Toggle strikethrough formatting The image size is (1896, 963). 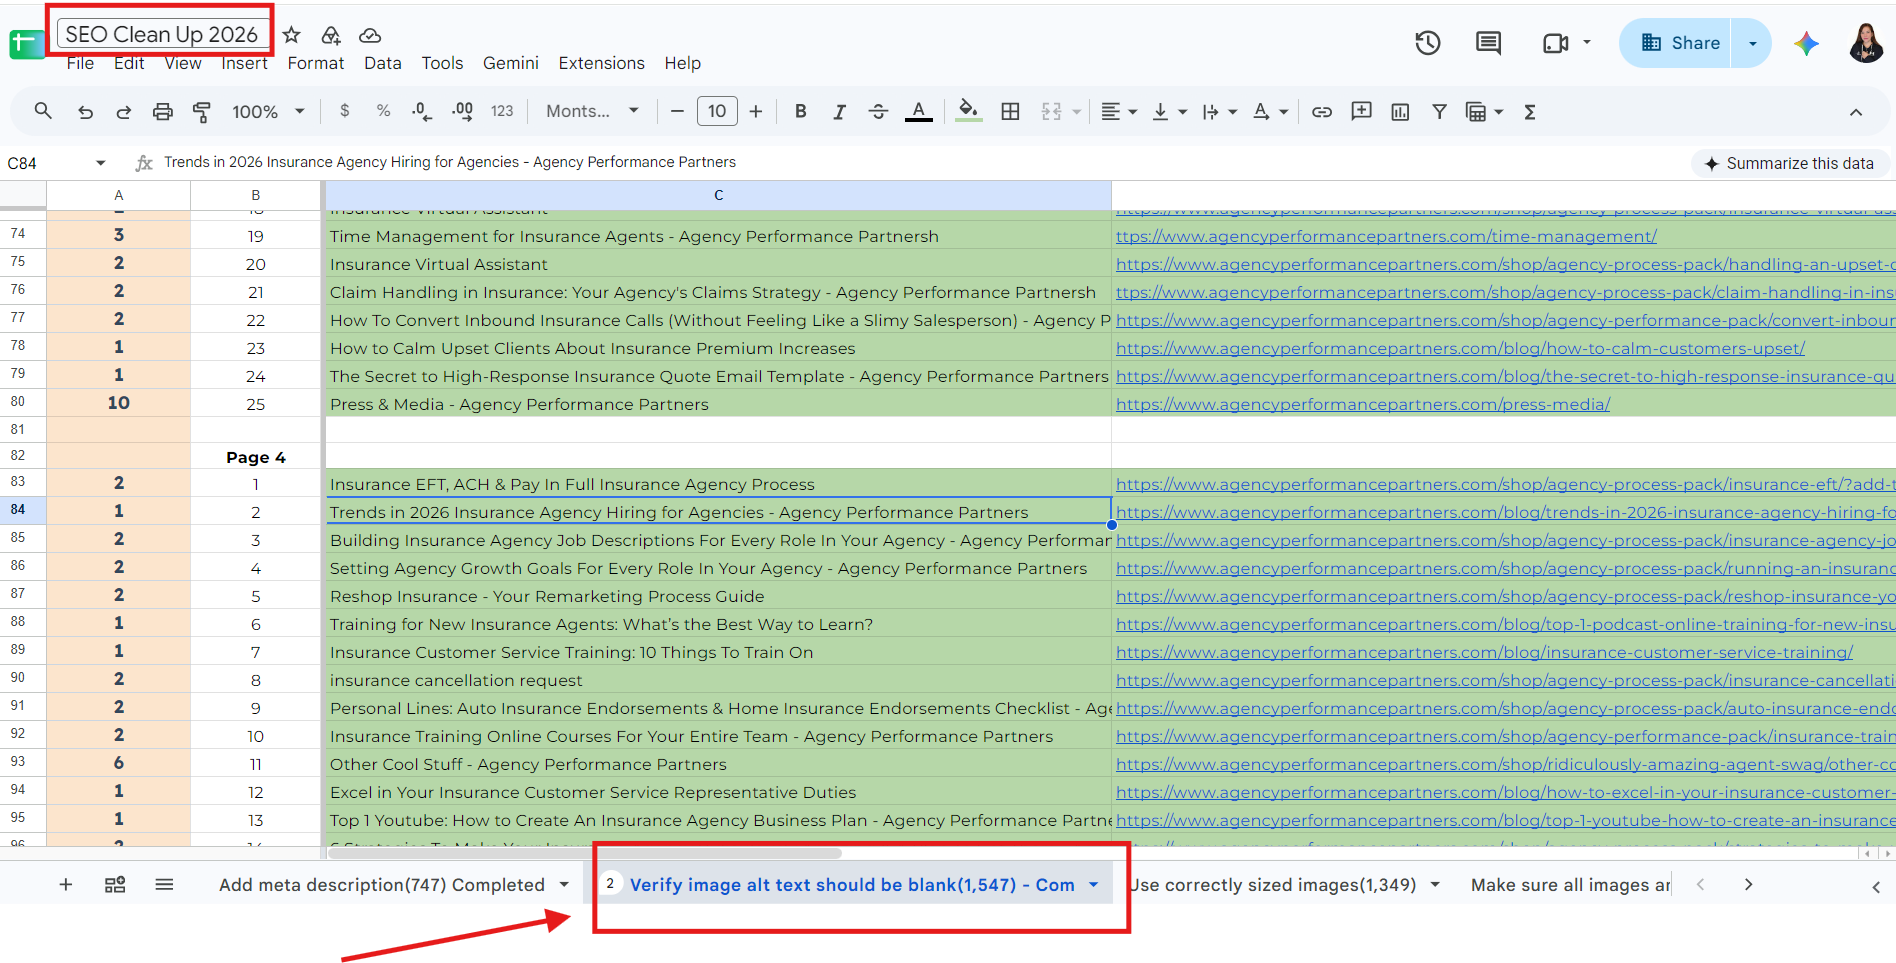pyautogui.click(x=878, y=112)
